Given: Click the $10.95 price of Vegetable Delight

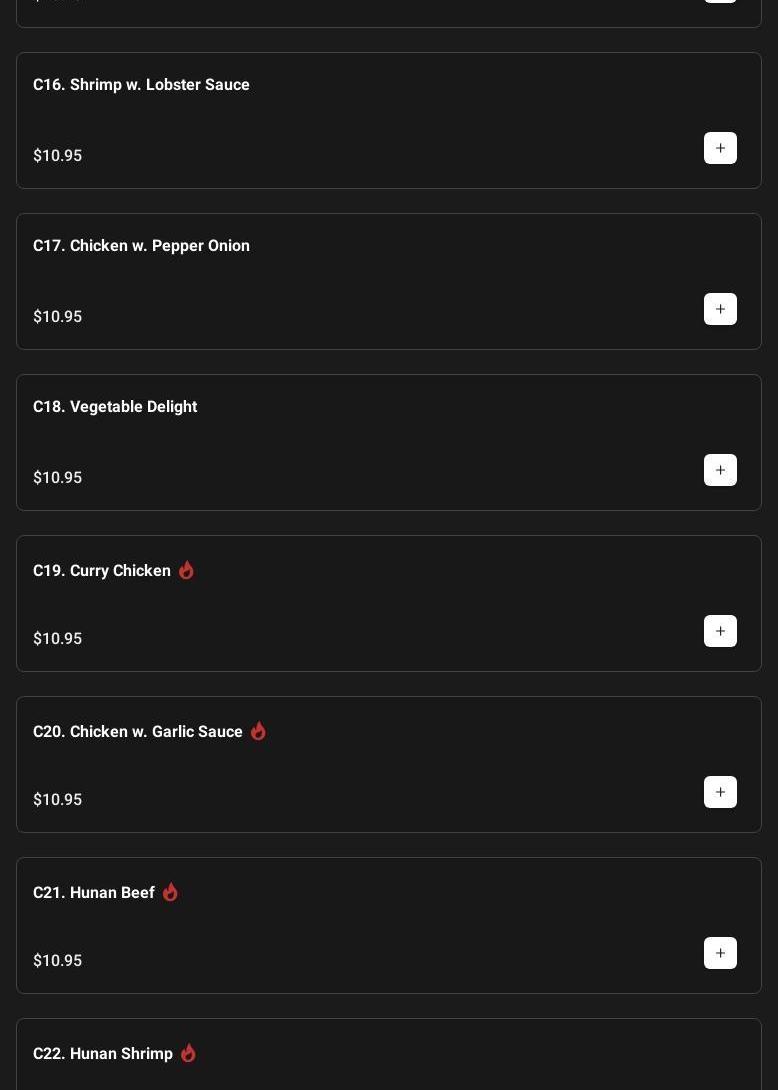Looking at the screenshot, I should [58, 478].
